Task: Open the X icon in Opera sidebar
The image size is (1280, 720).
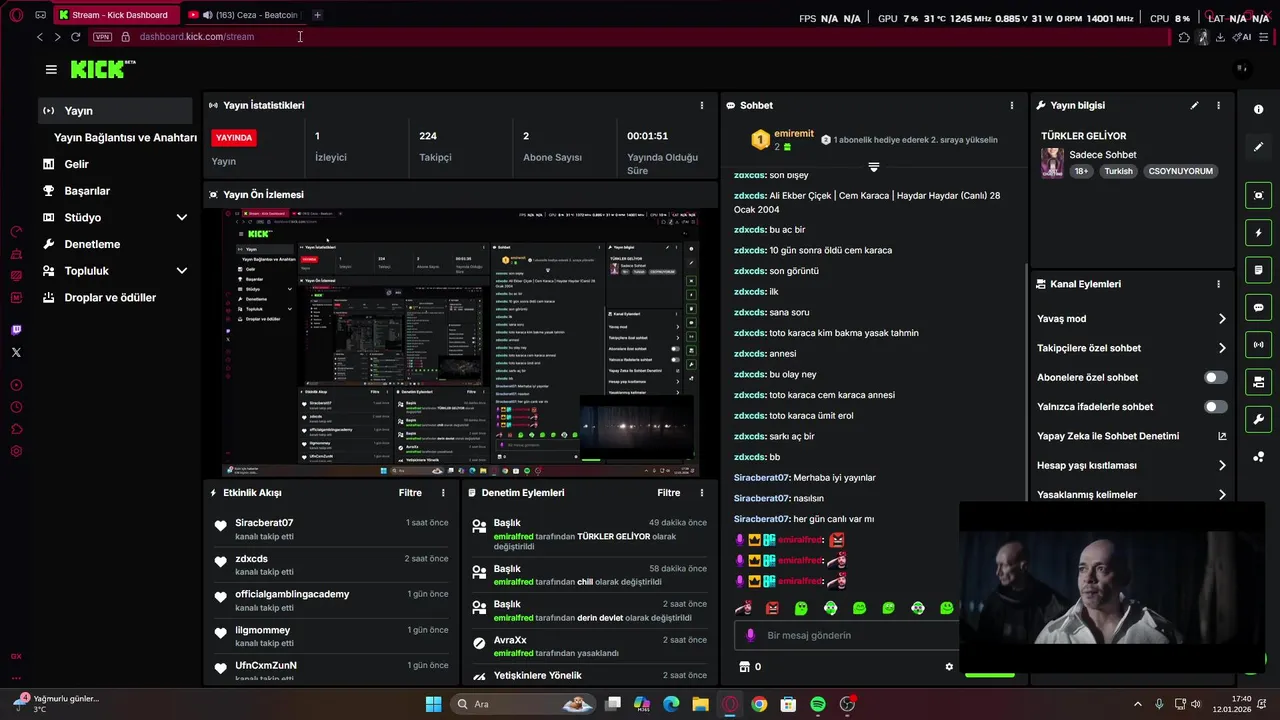Action: [16, 352]
